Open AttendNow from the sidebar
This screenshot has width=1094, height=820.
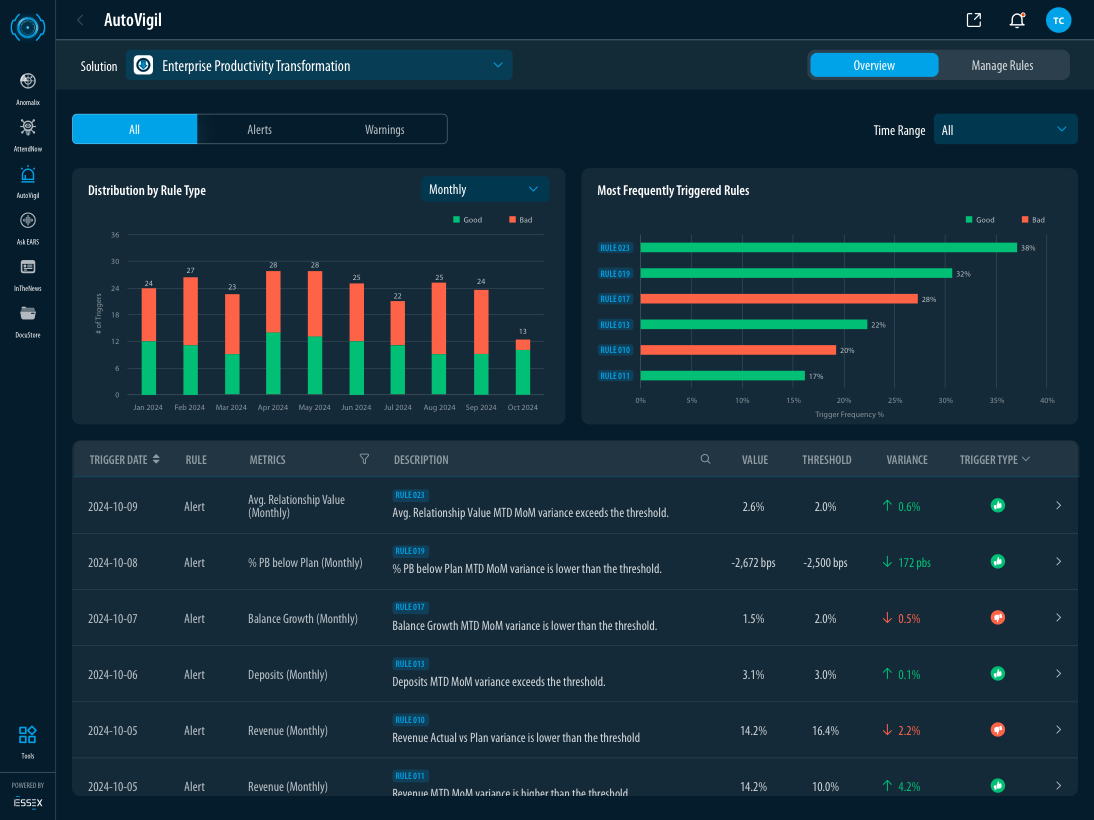27,128
